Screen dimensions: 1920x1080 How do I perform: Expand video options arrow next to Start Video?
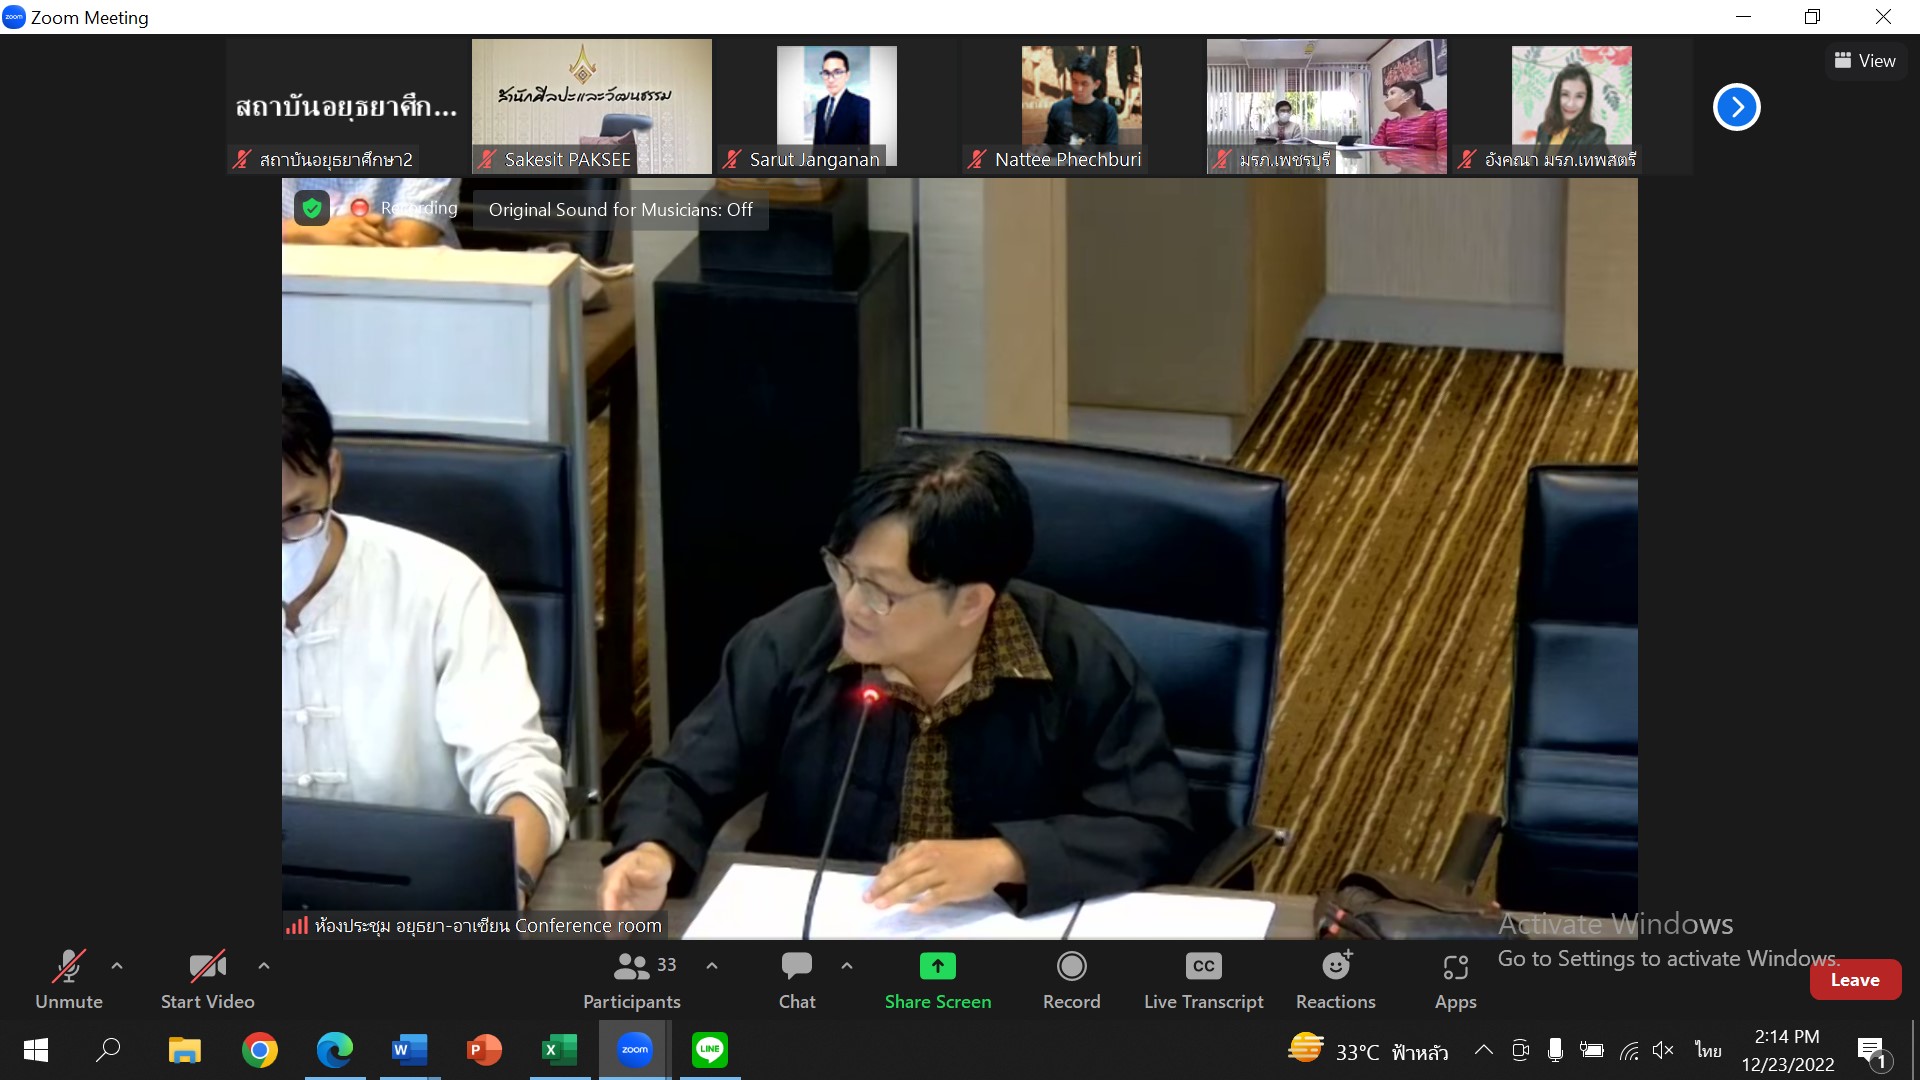pyautogui.click(x=264, y=966)
